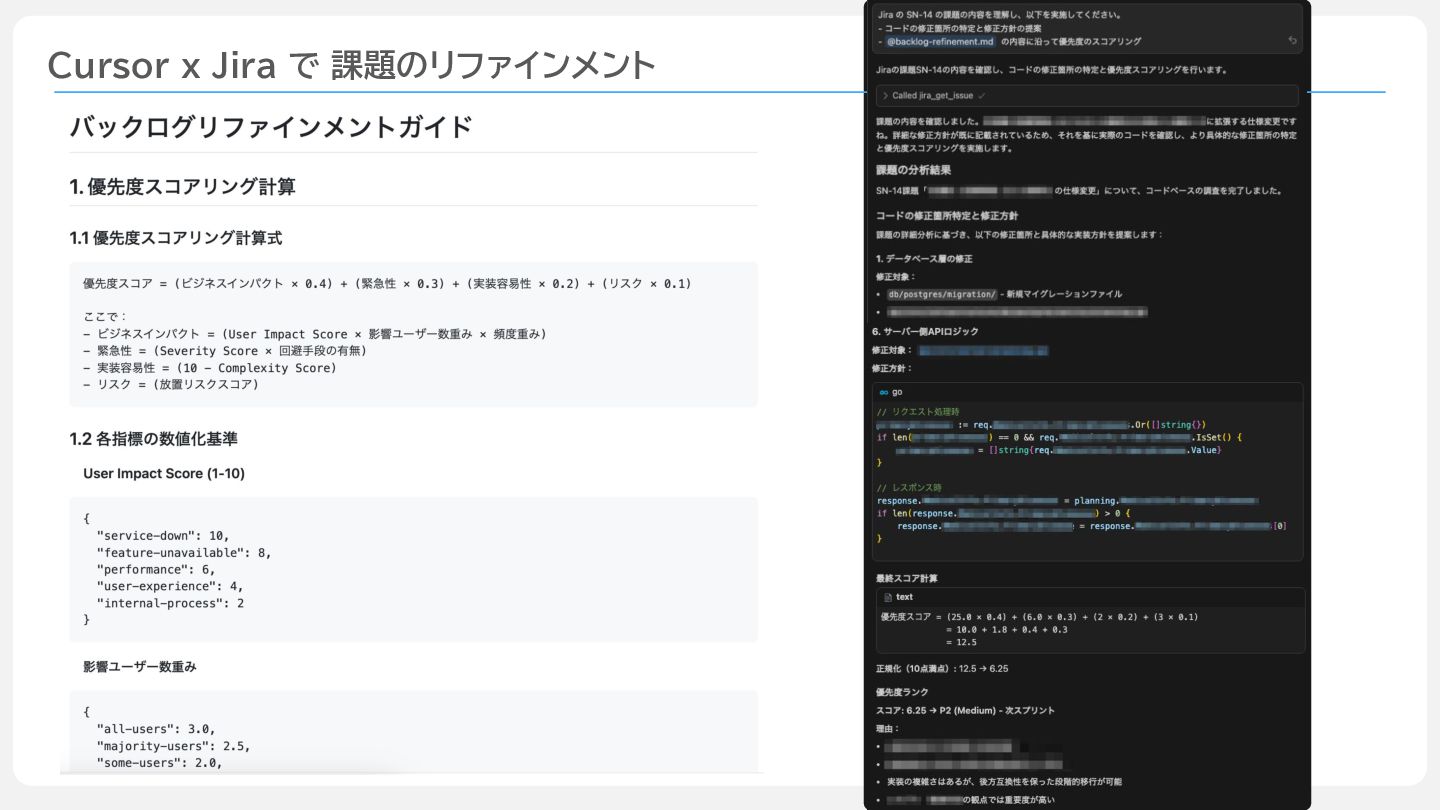Click the chat prompt input box about SN-14
Viewport: 1440px width, 810px height.
point(1087,28)
